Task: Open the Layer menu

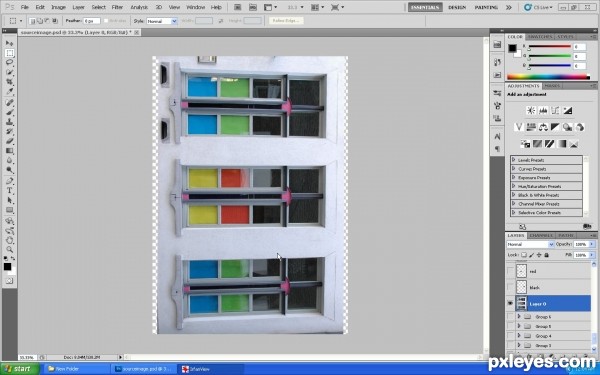Action: (x=78, y=7)
